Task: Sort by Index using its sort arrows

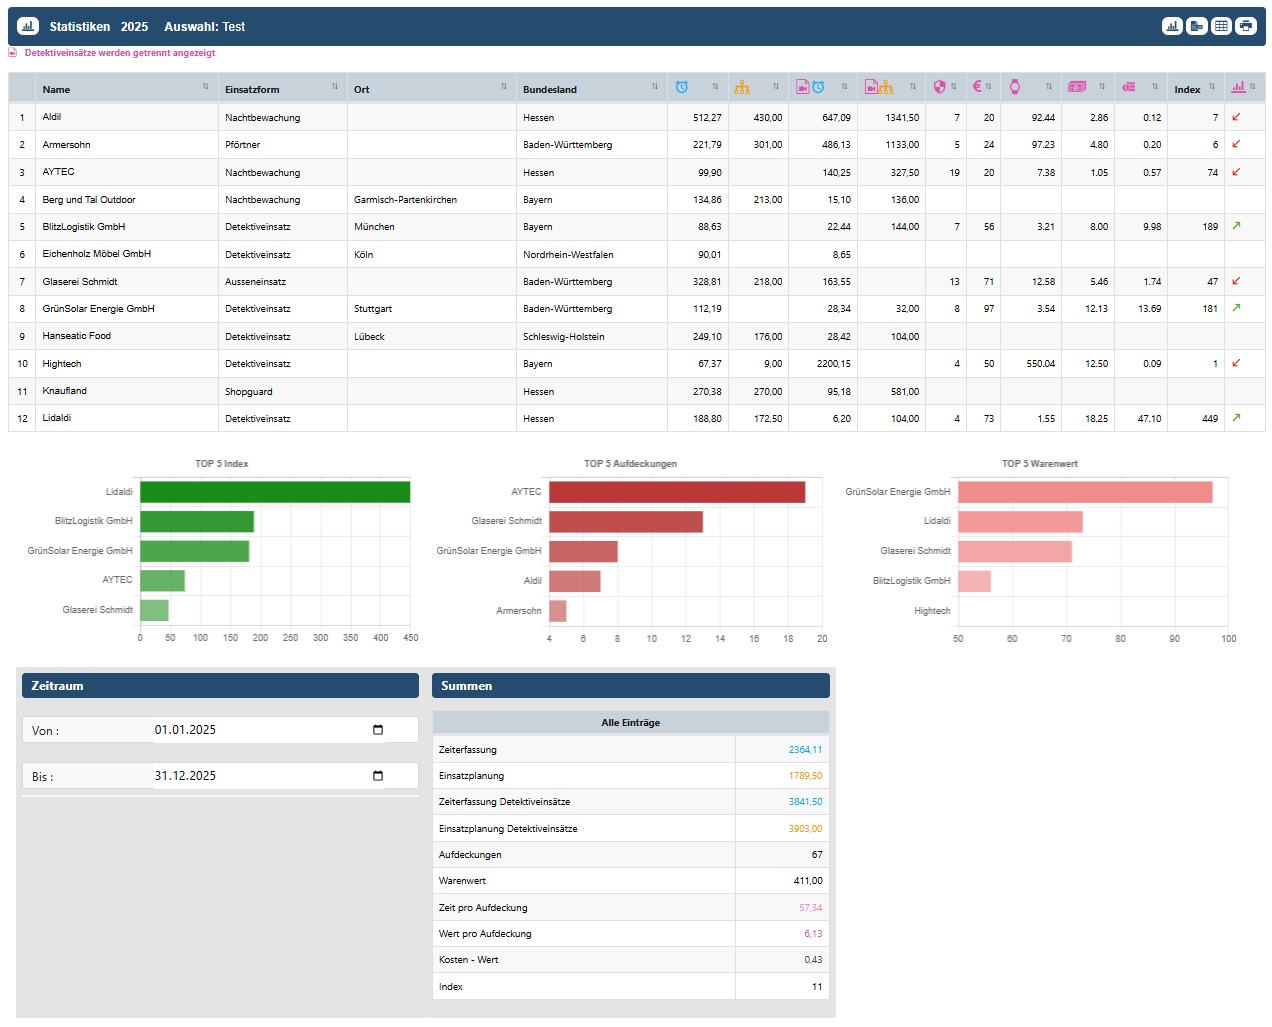Action: [x=1212, y=87]
